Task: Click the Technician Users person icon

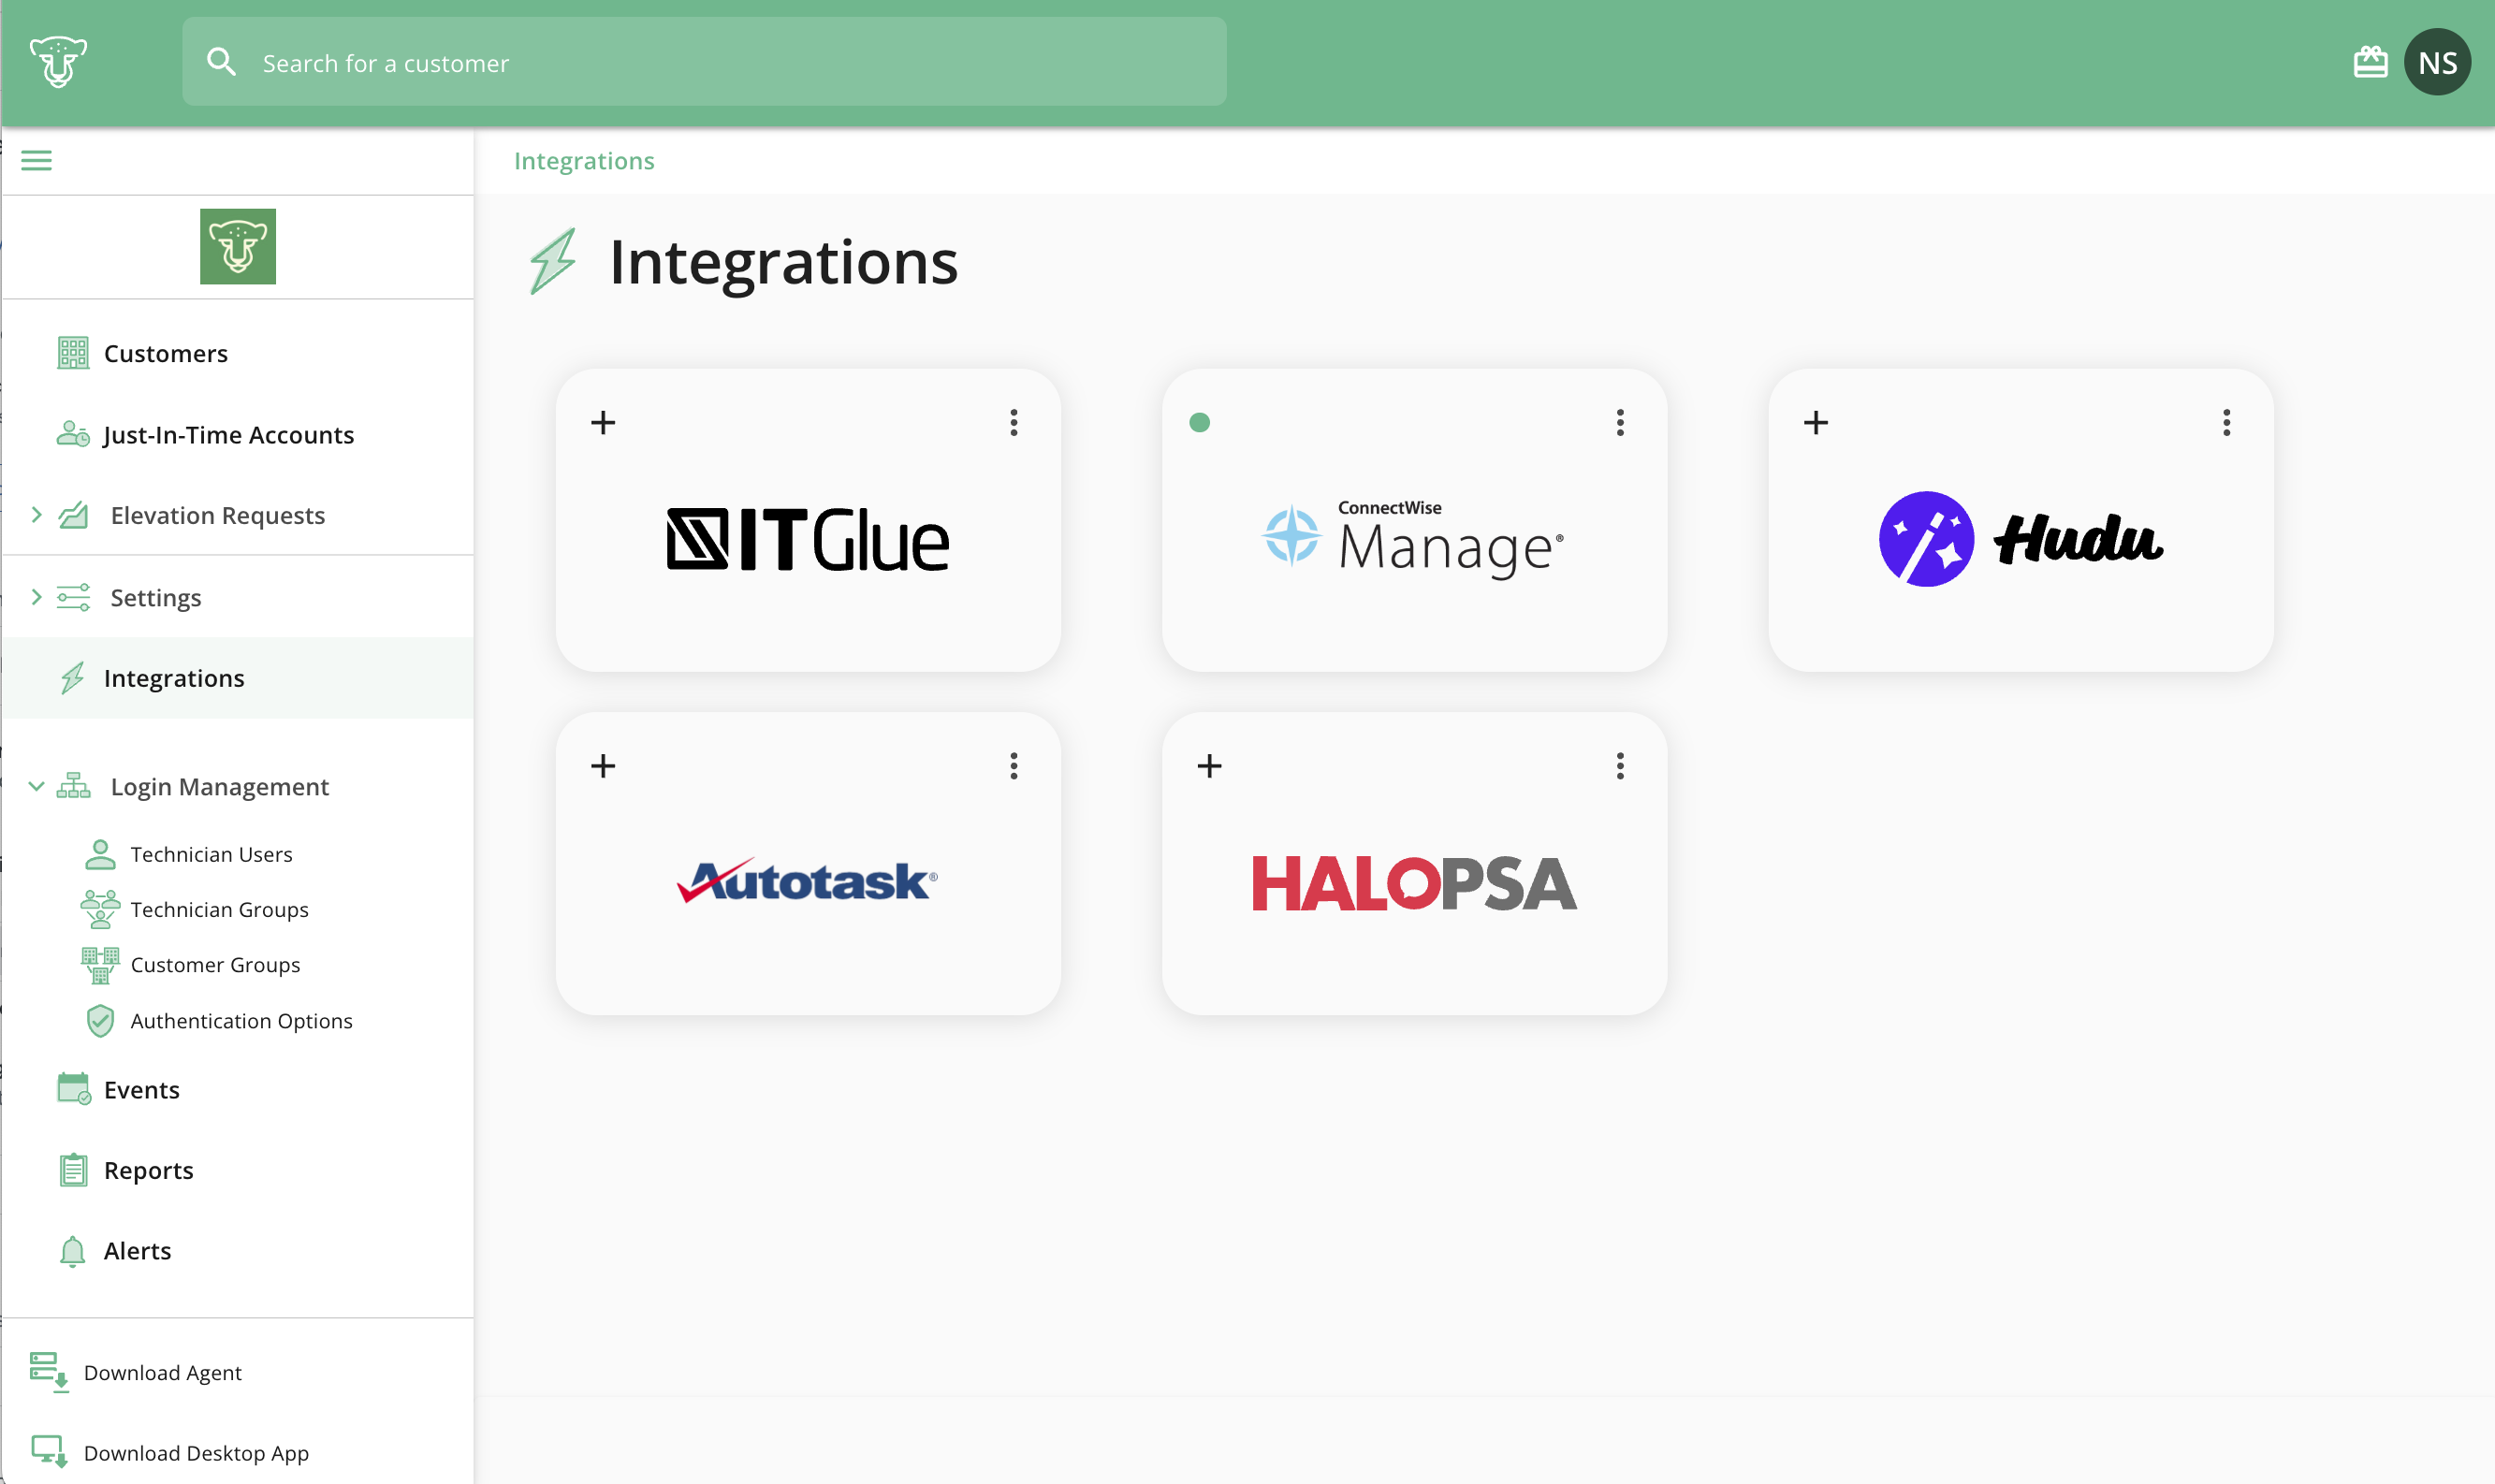Action: (100, 854)
